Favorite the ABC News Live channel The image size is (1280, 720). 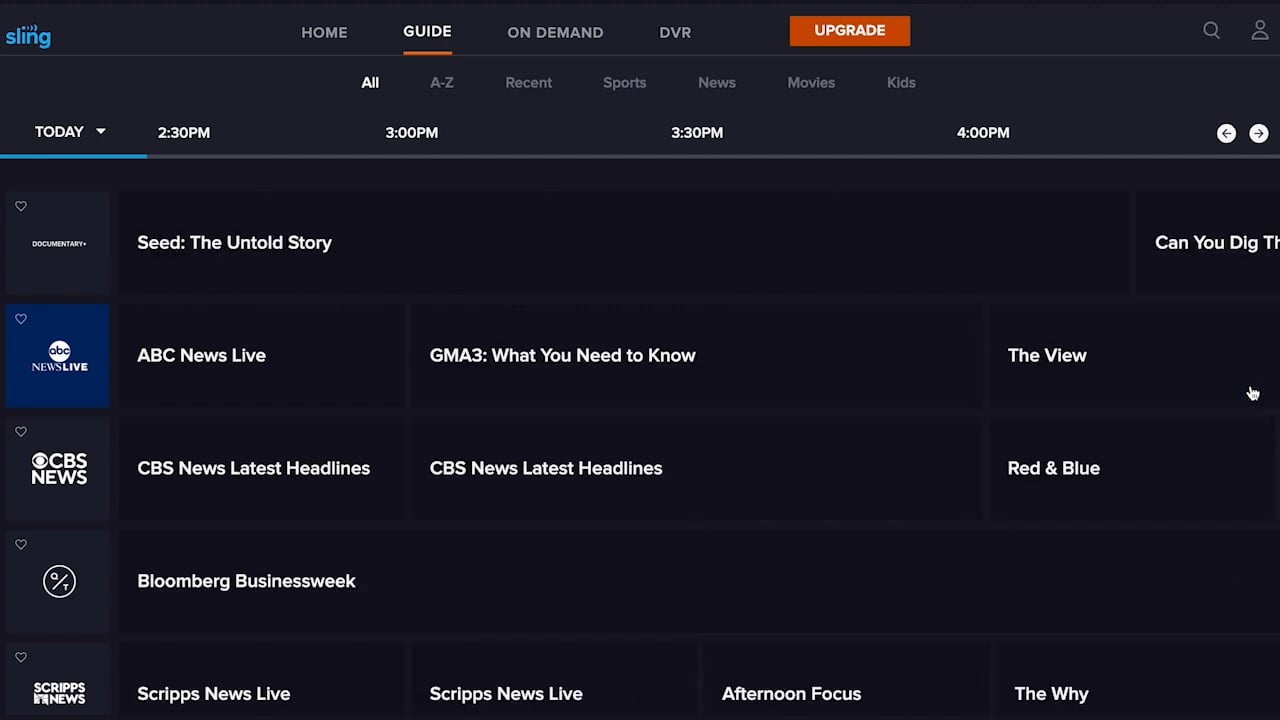(x=21, y=319)
